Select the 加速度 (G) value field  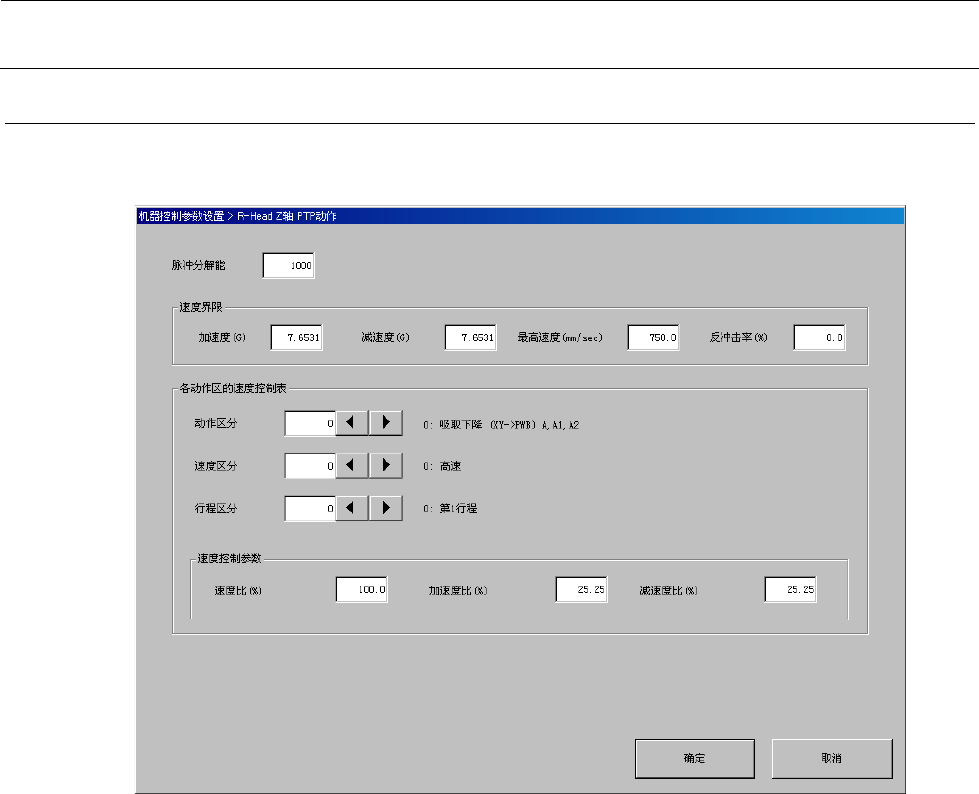297,337
